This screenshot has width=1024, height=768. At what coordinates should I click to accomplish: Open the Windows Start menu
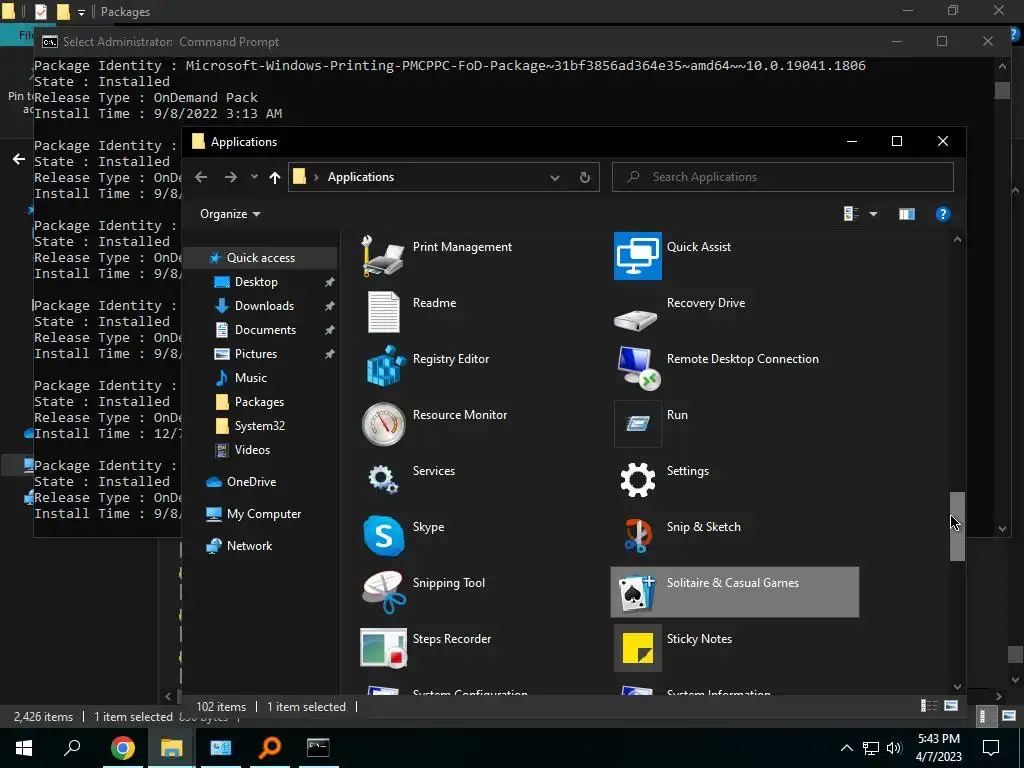point(24,747)
